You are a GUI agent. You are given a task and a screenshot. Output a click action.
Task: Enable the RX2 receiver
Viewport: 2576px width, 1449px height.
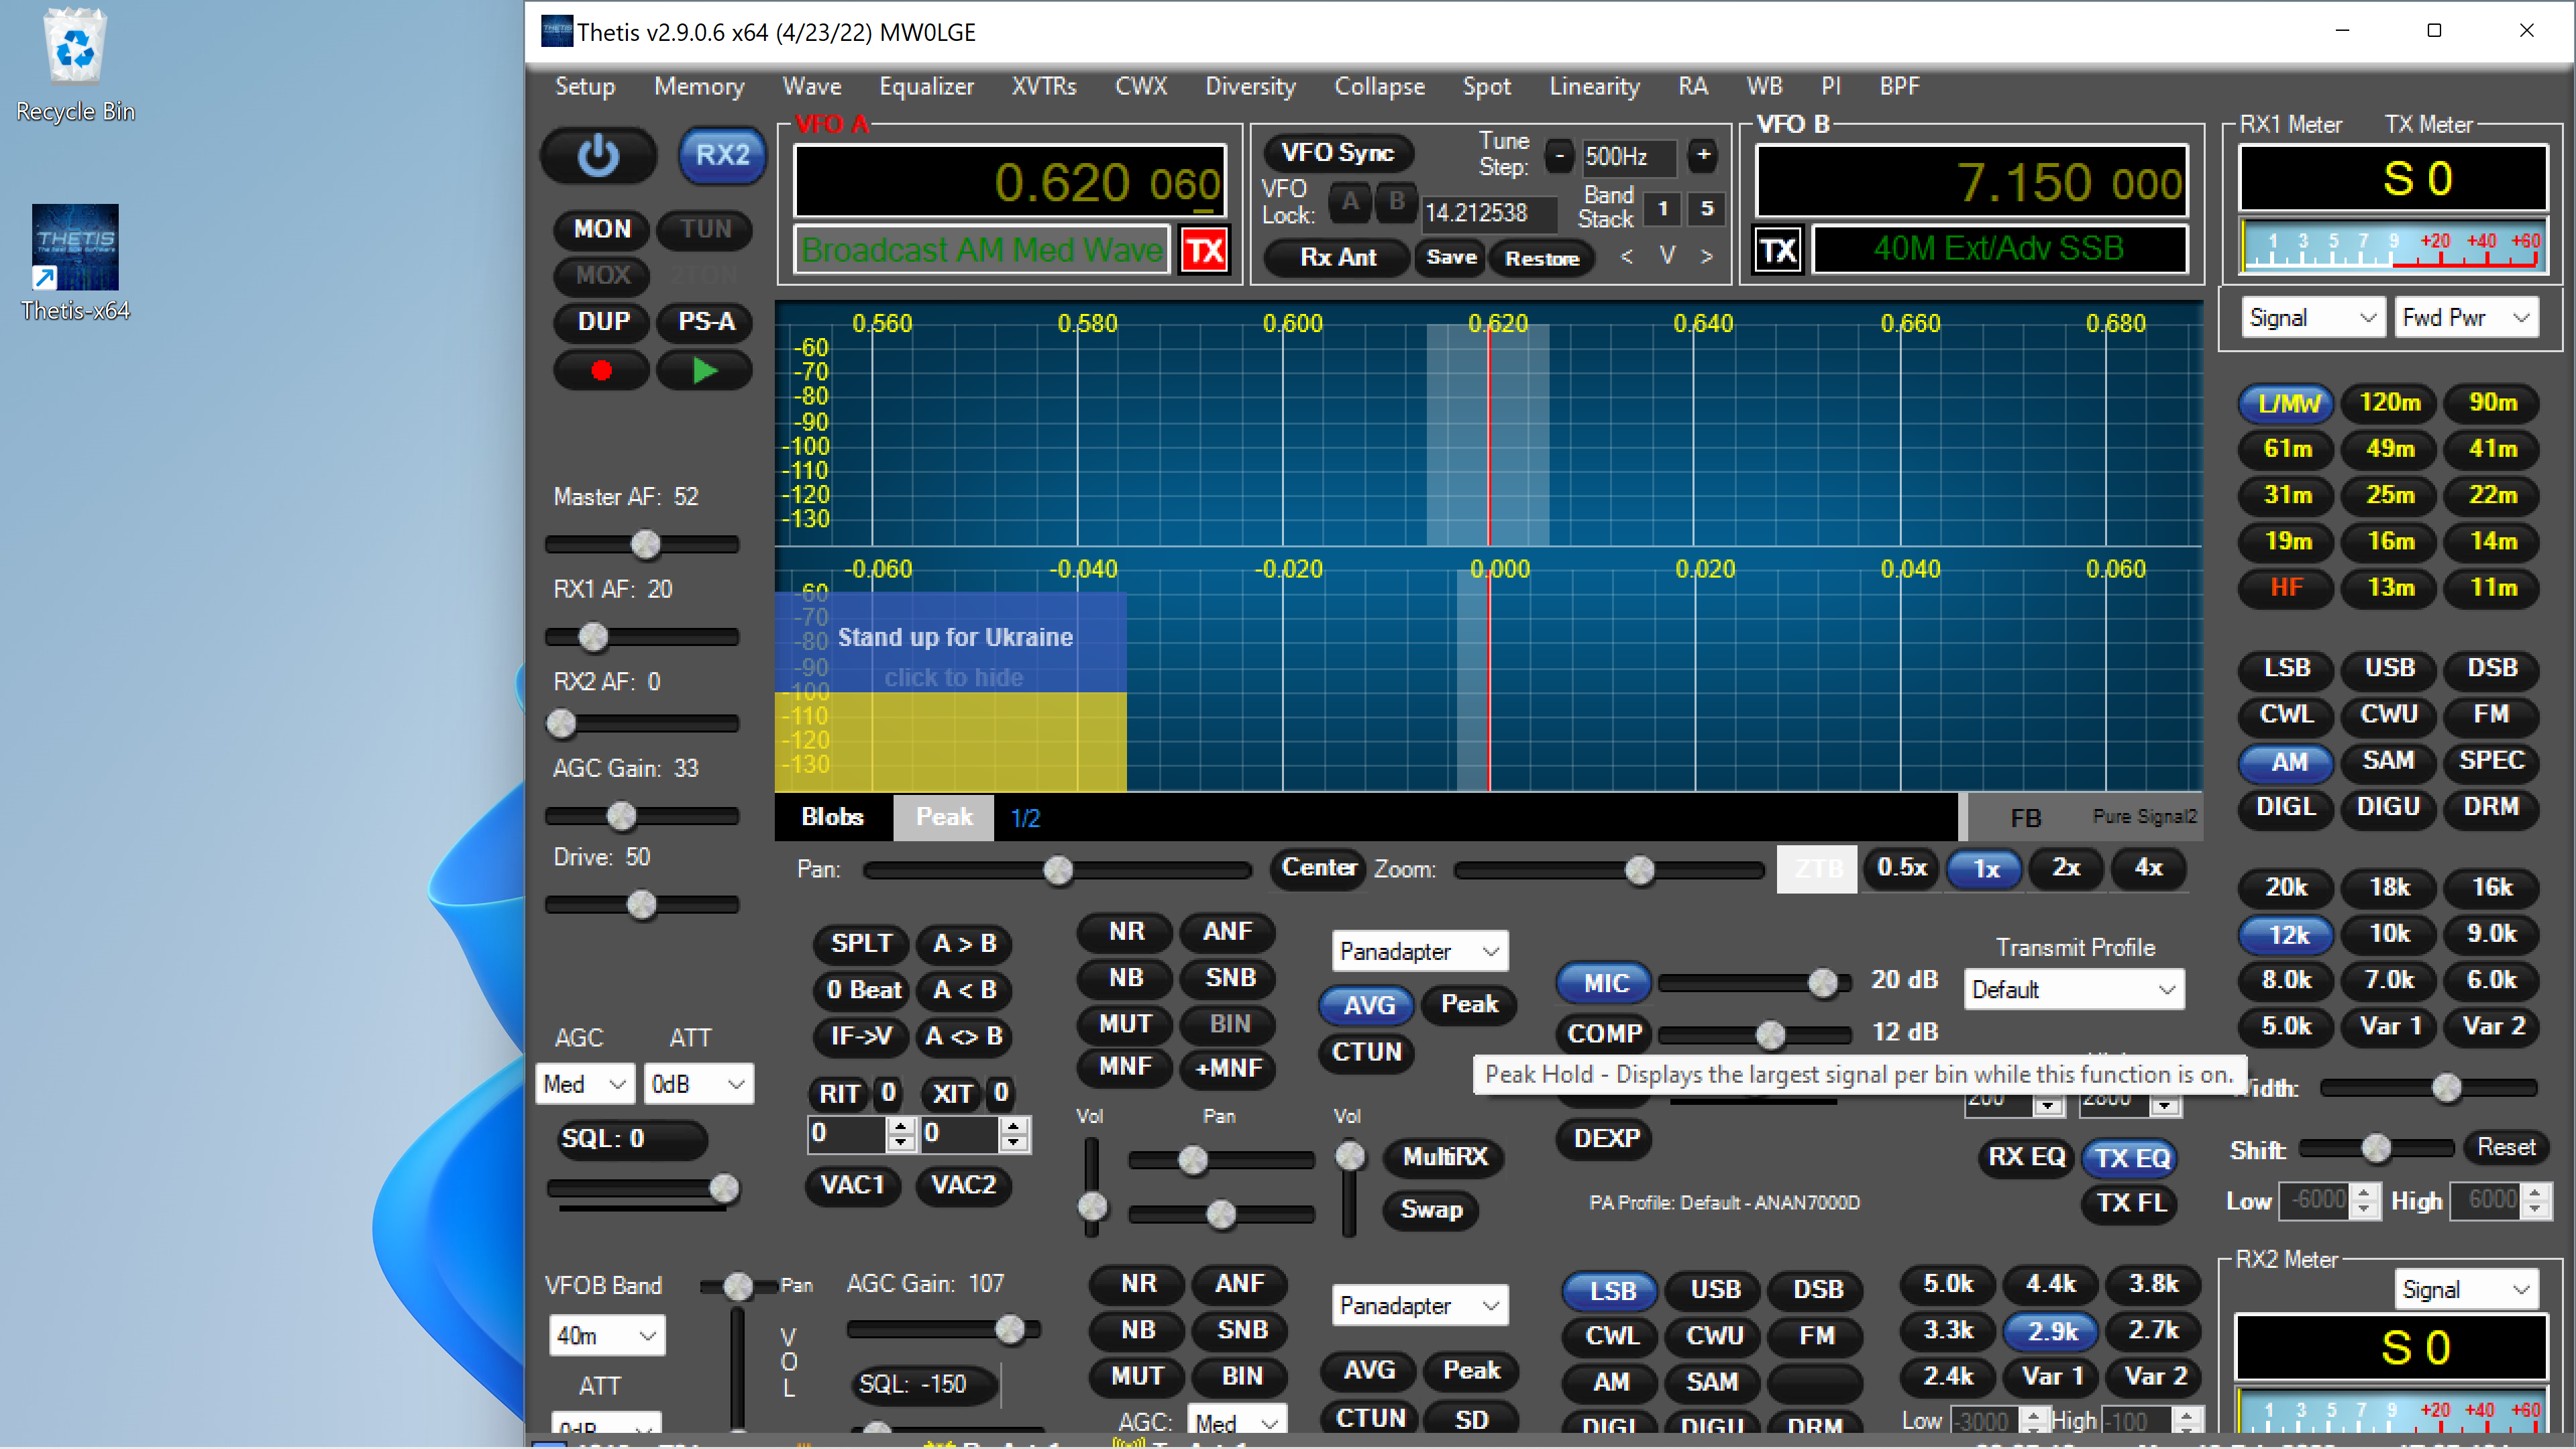722,155
